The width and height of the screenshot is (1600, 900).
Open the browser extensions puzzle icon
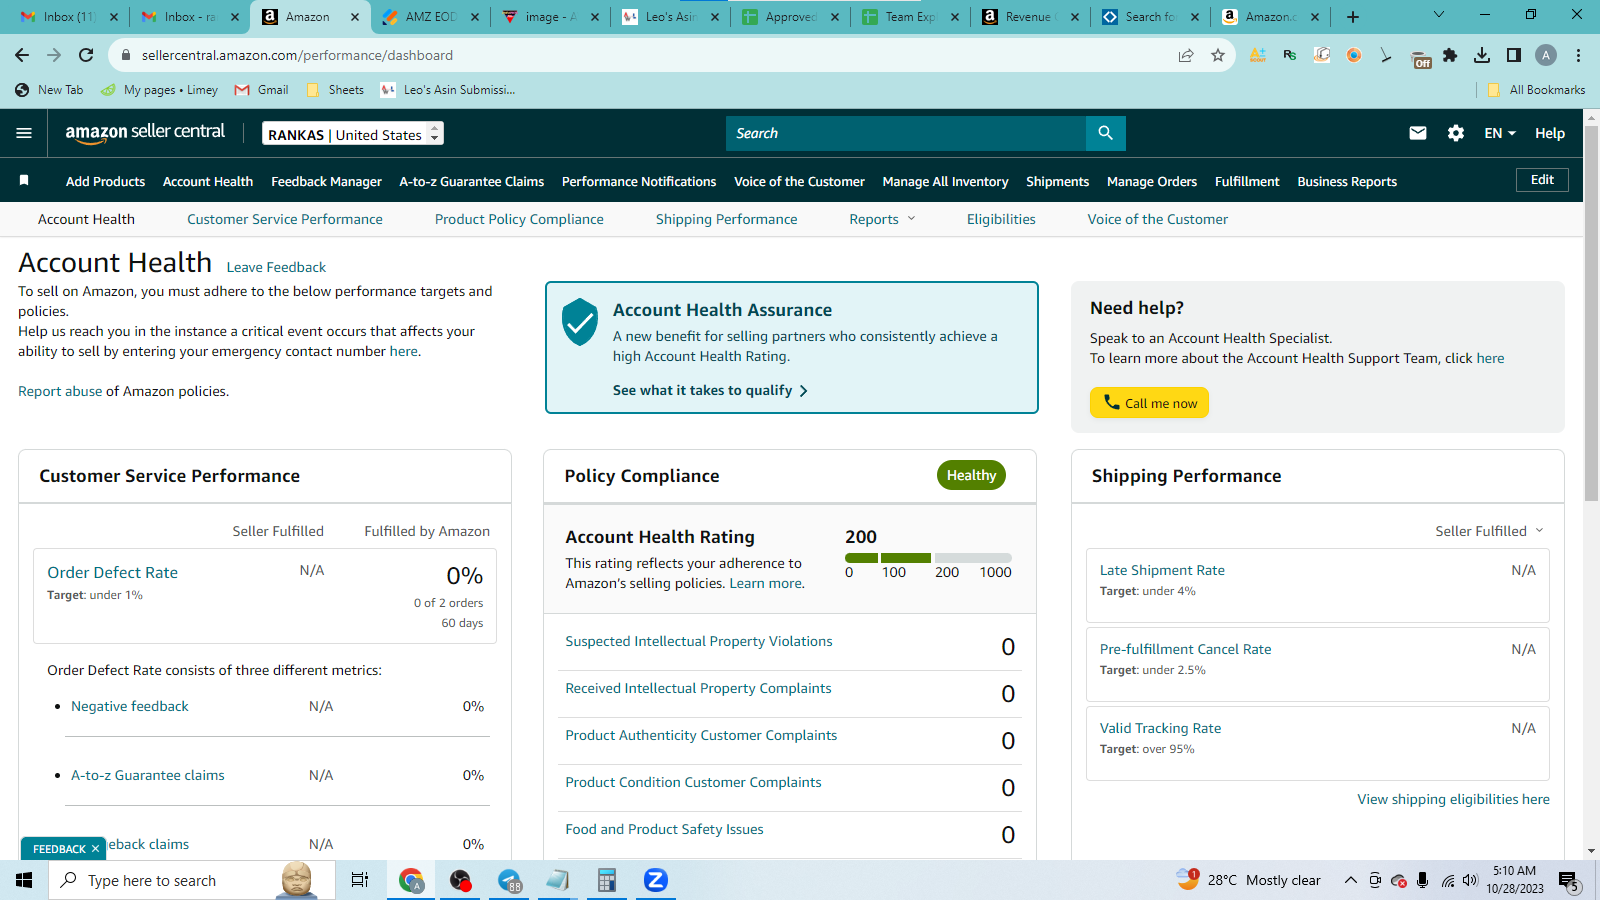(x=1450, y=55)
